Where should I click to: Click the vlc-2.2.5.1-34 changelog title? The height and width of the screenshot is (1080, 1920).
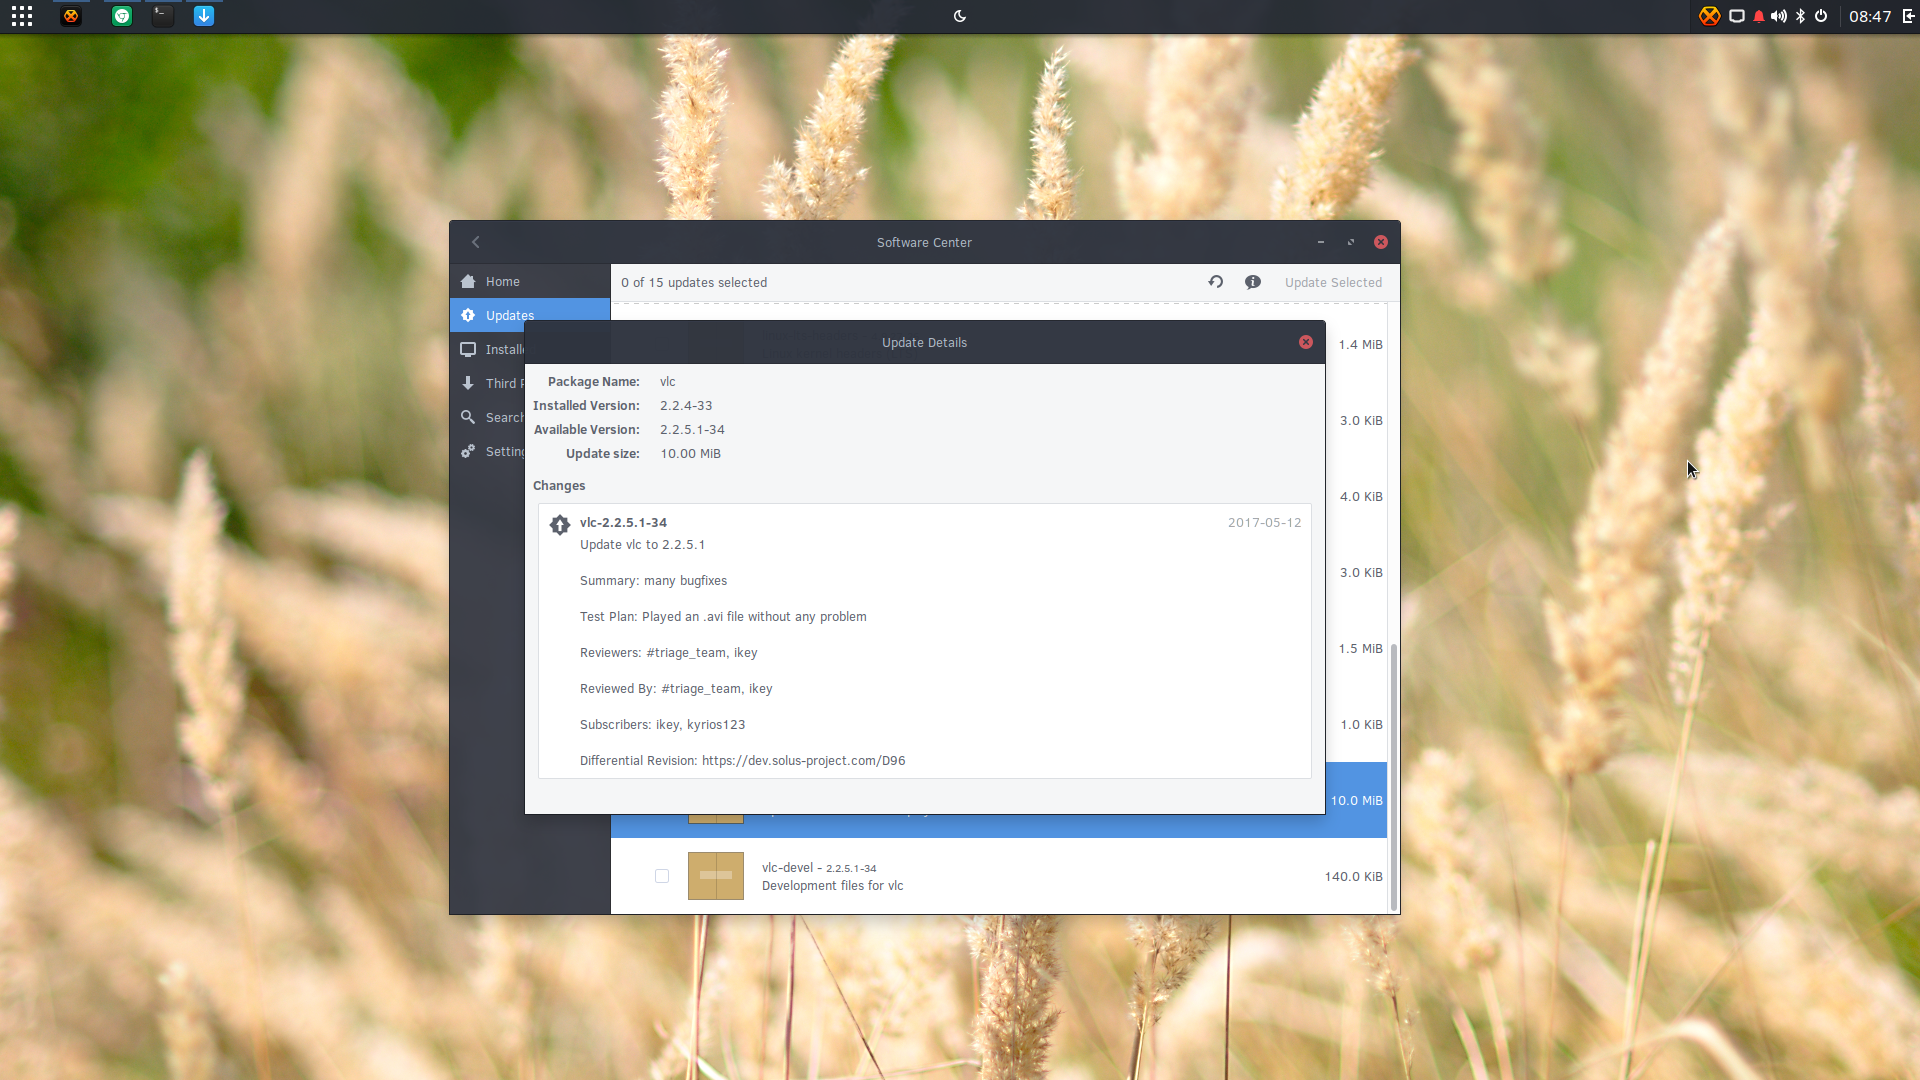tap(623, 522)
